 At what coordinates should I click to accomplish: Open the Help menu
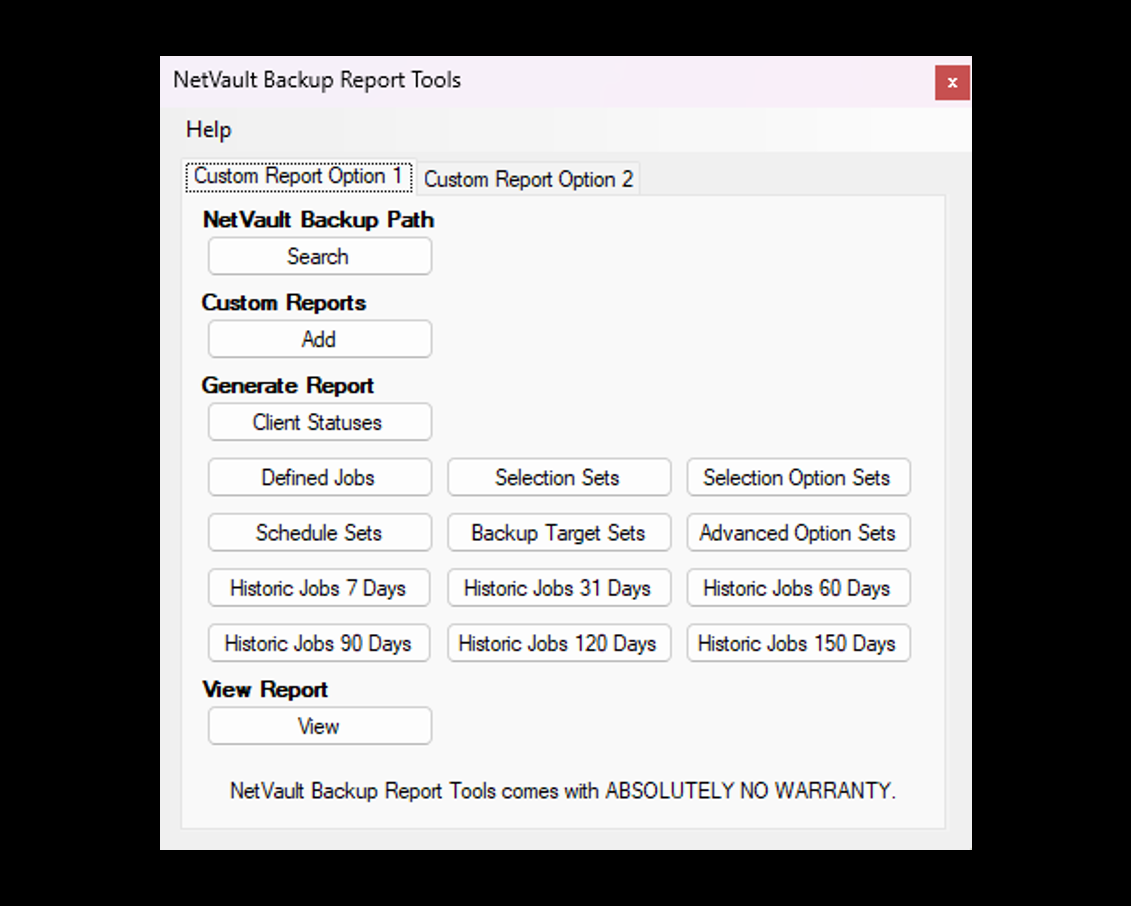click(x=208, y=130)
